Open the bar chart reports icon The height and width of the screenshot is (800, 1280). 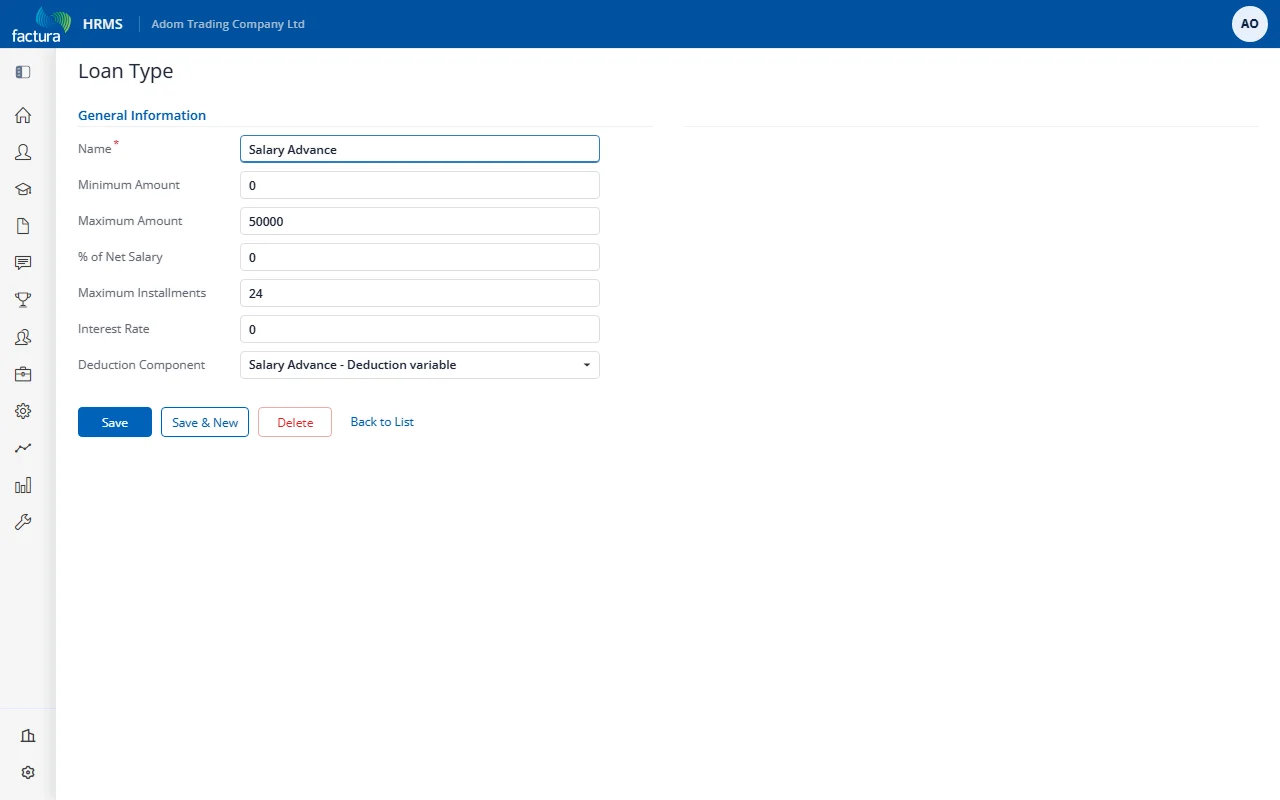23,485
